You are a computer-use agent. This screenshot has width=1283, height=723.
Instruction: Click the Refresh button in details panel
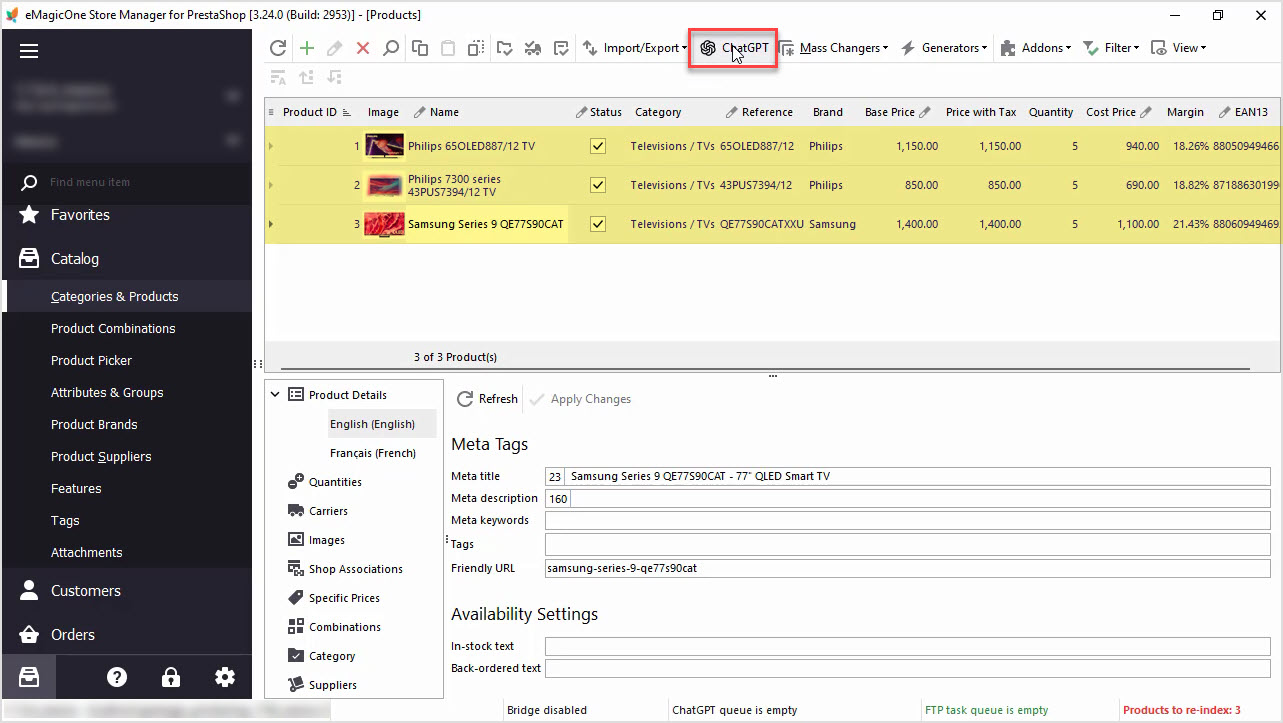pos(488,399)
